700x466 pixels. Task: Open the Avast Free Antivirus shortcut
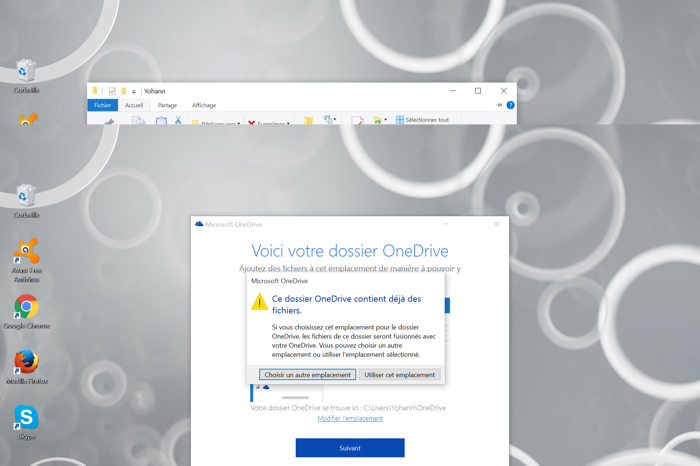coord(26,251)
